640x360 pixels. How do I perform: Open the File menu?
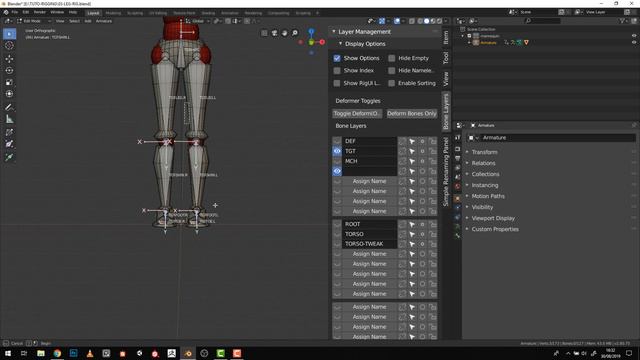tap(15, 12)
